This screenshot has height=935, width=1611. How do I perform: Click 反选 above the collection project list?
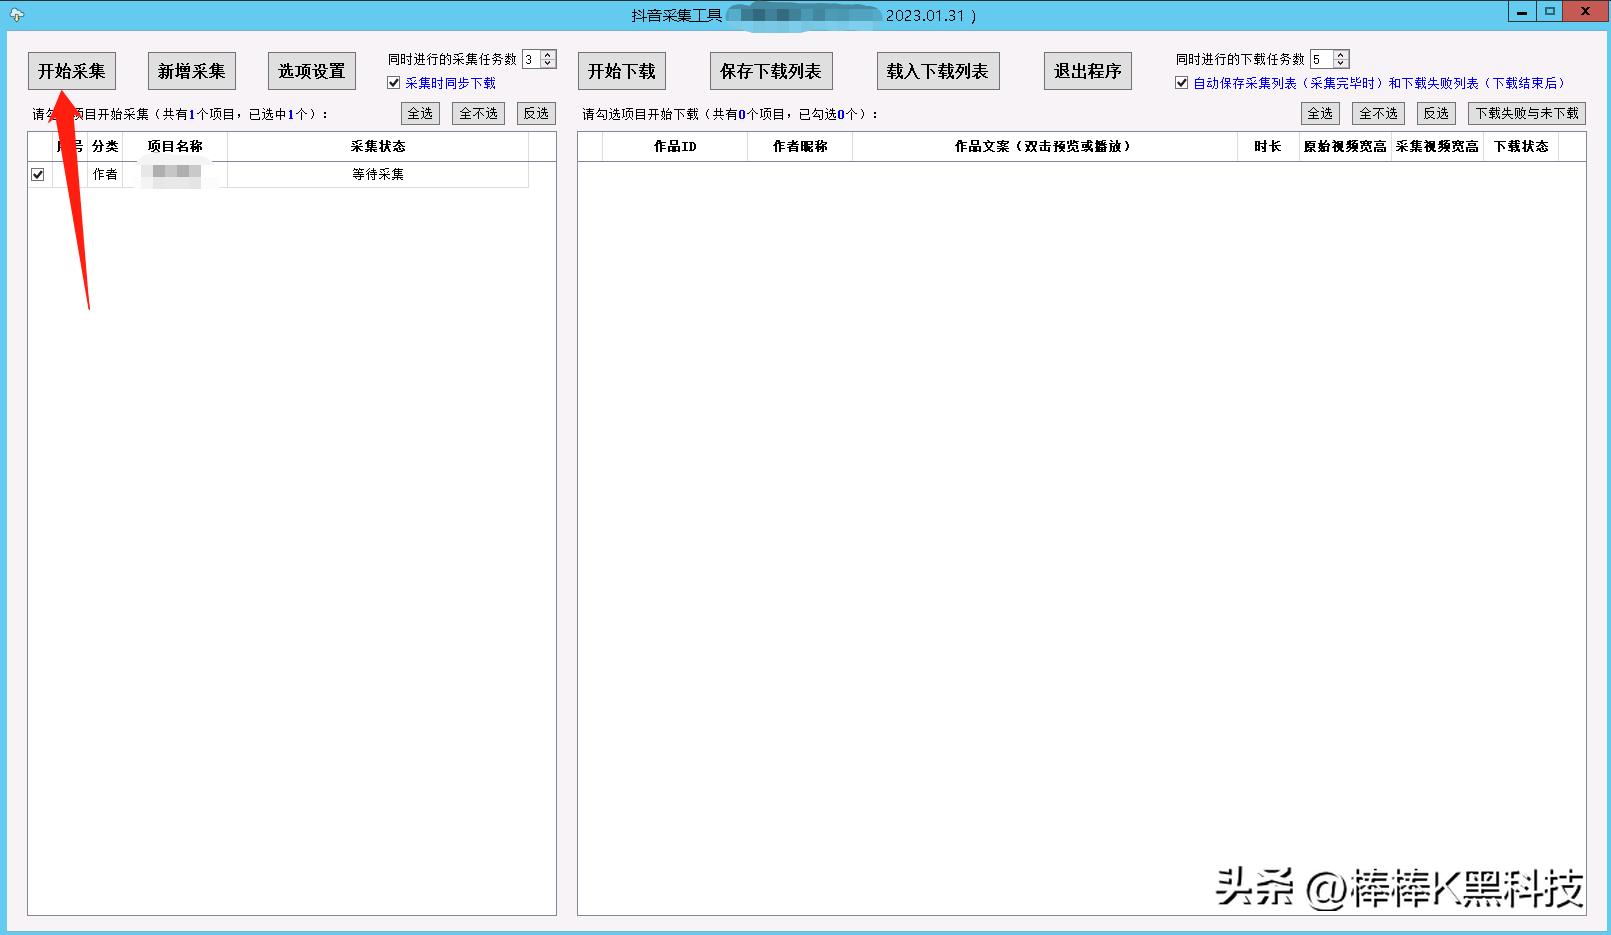[x=535, y=113]
